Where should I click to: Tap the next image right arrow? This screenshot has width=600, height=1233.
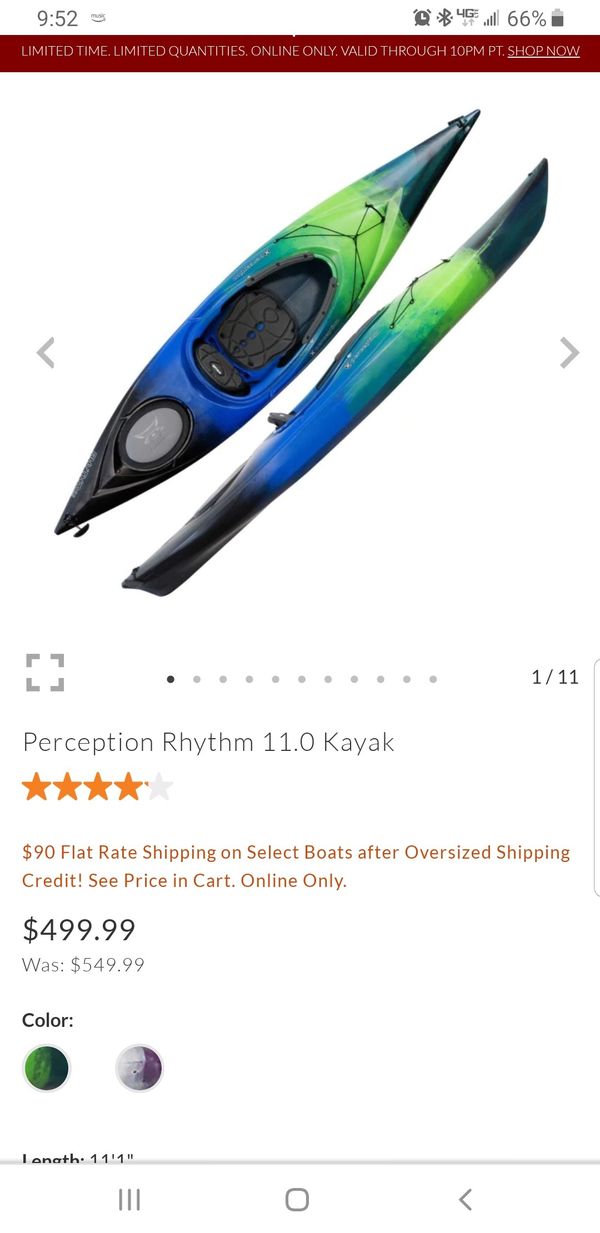click(569, 353)
